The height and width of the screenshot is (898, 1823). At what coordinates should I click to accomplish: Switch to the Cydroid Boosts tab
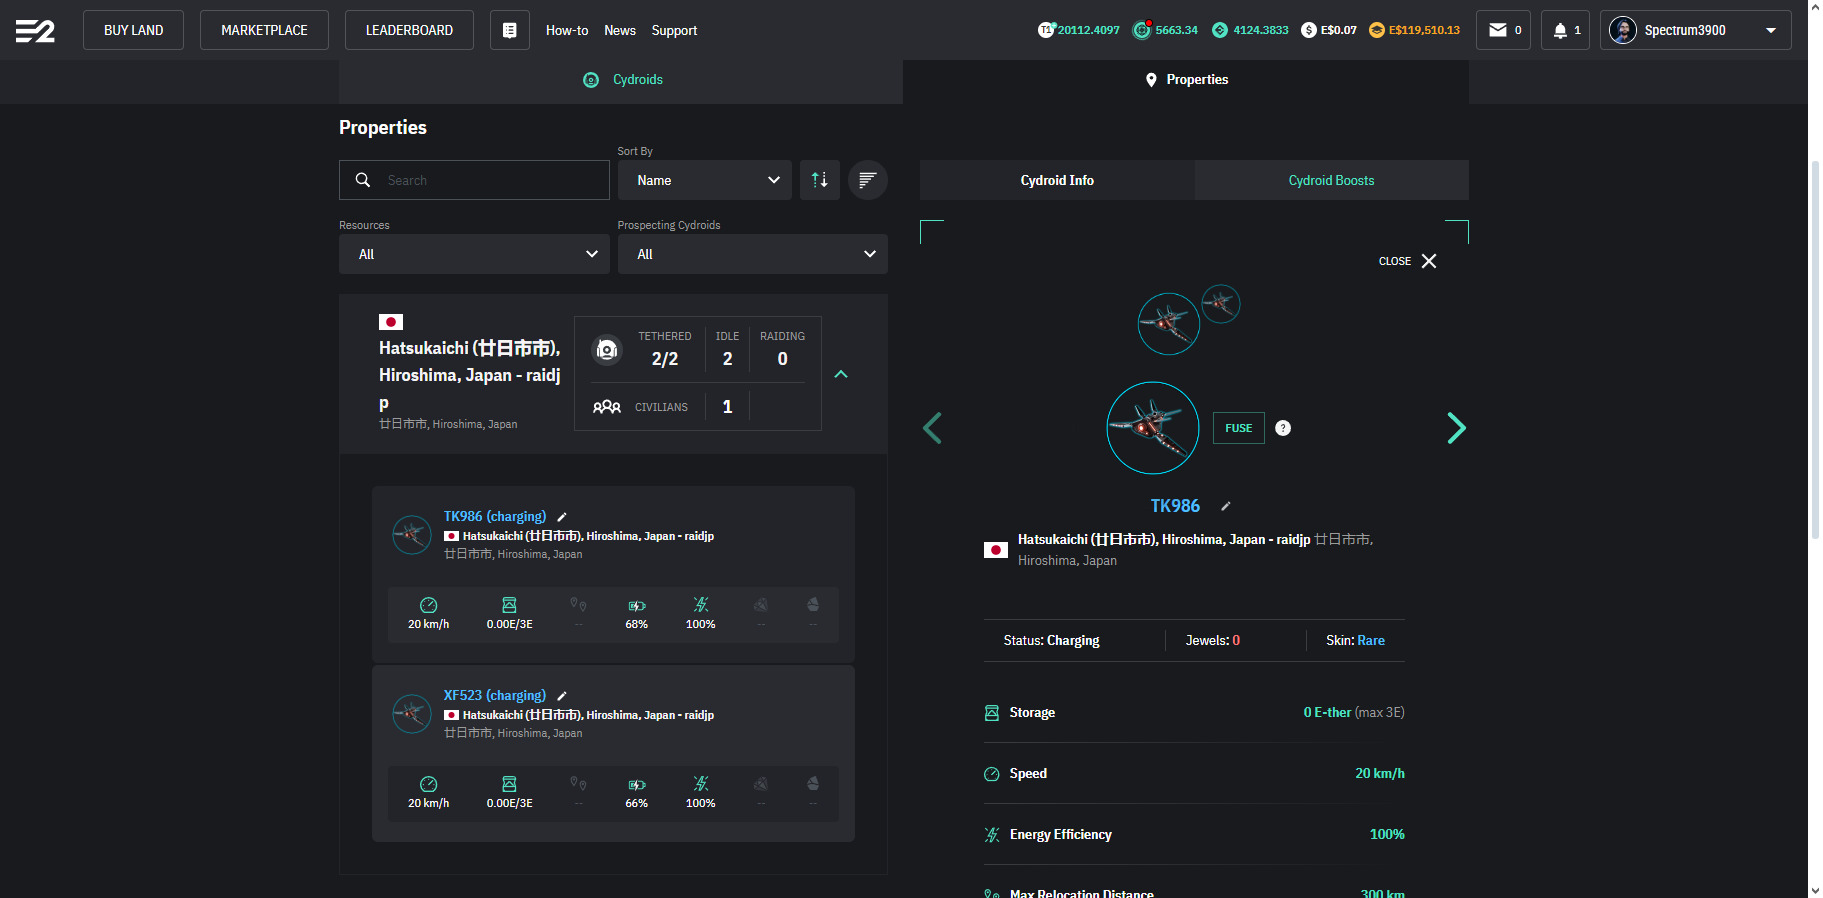[1330, 180]
